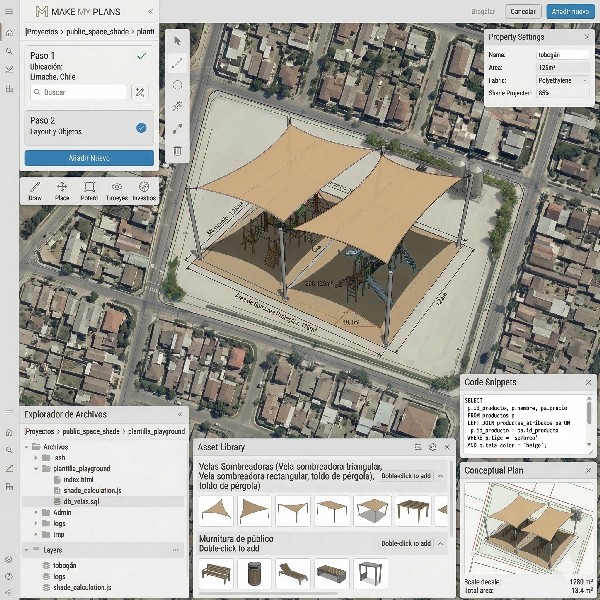
Task: Select the tobogán layer
Action: [x=65, y=565]
